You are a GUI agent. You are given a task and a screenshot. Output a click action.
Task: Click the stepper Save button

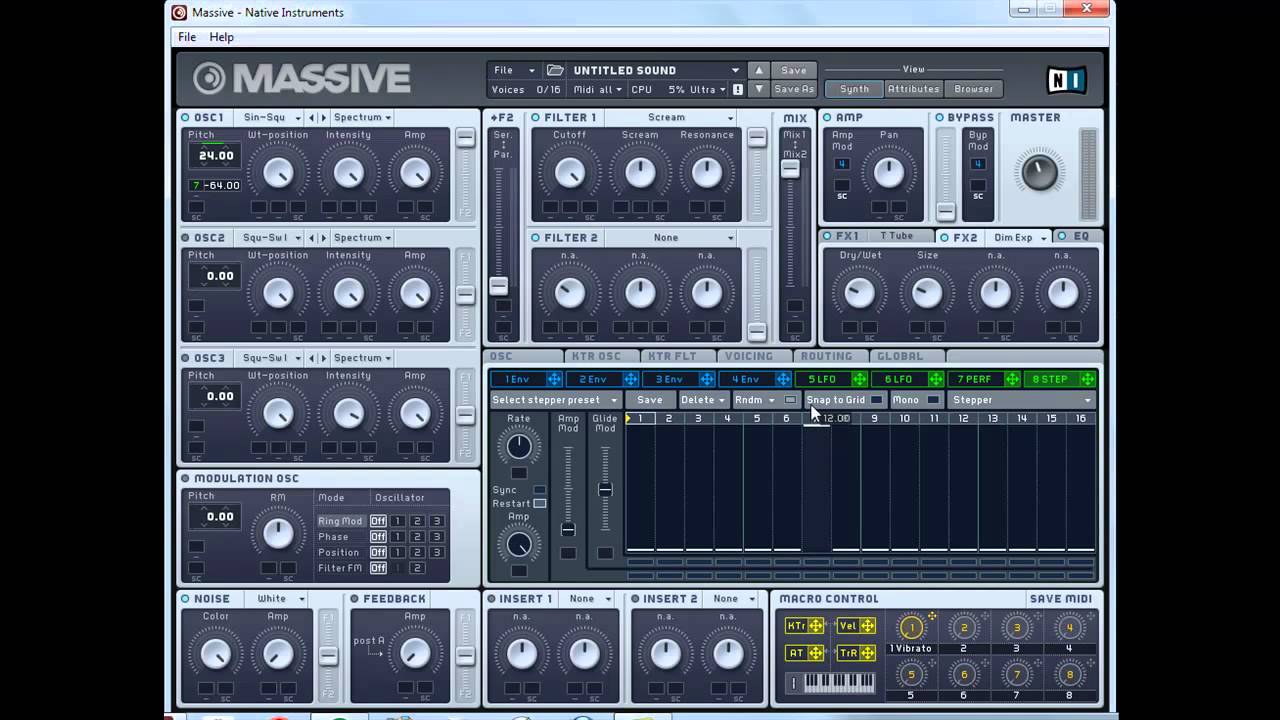[x=650, y=400]
